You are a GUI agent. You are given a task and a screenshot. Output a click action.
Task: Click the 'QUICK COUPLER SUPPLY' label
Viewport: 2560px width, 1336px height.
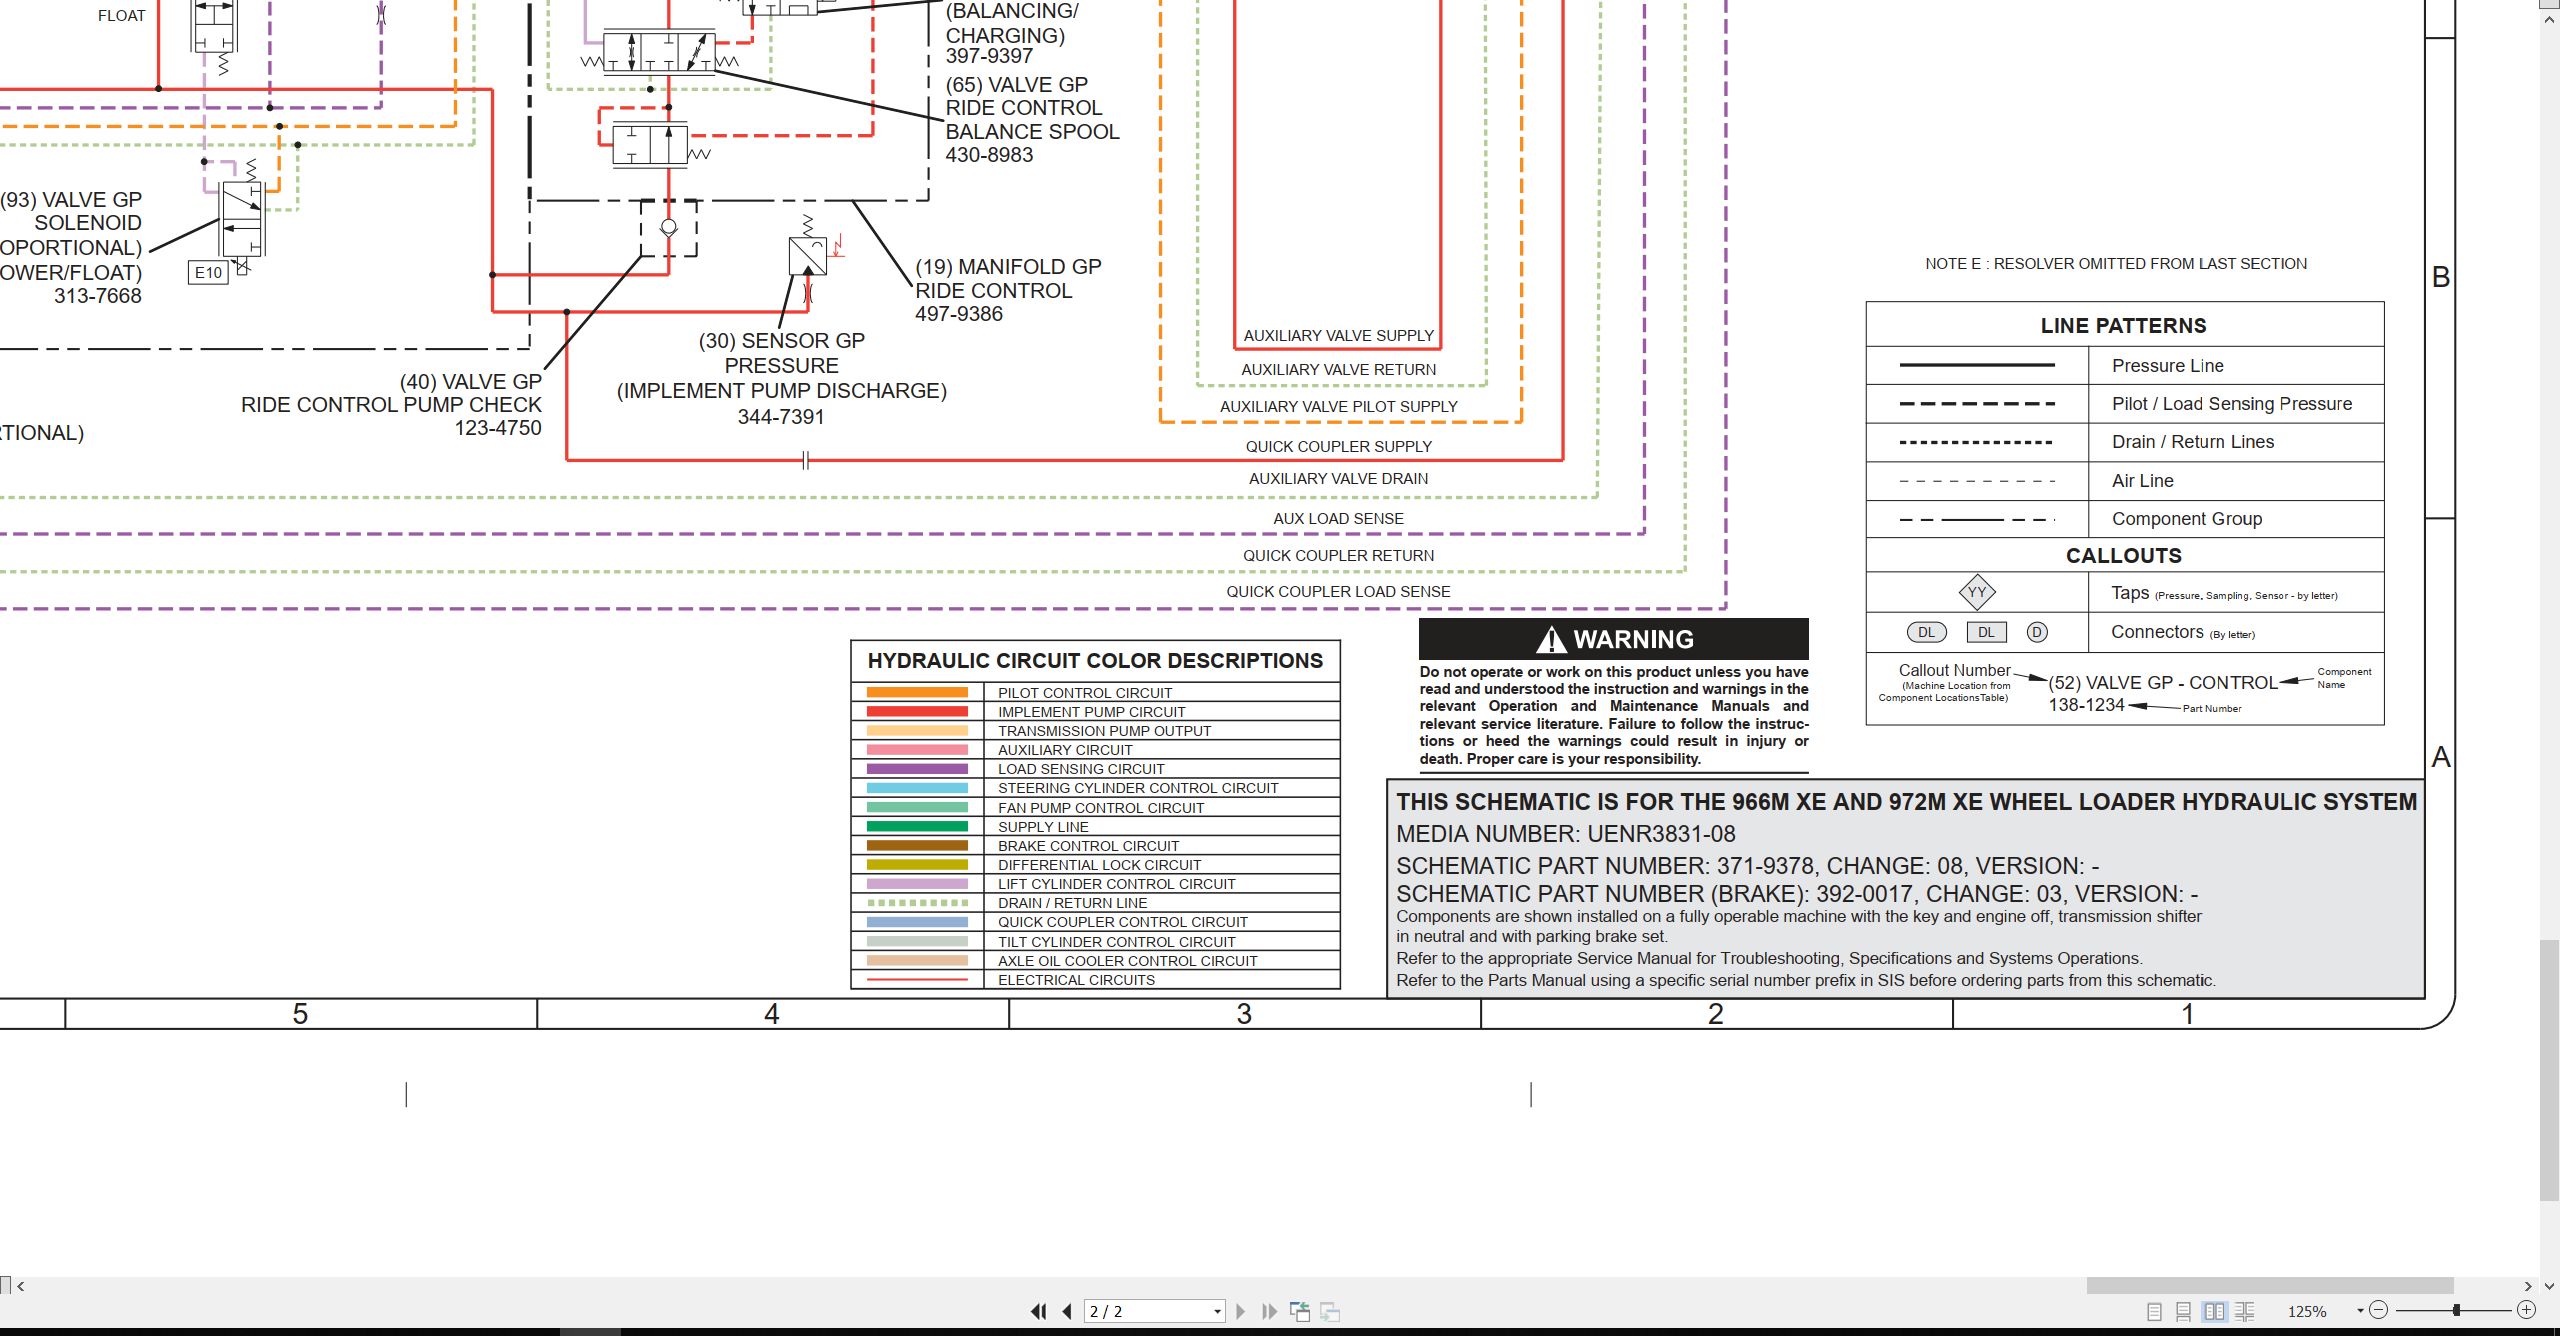[1338, 447]
